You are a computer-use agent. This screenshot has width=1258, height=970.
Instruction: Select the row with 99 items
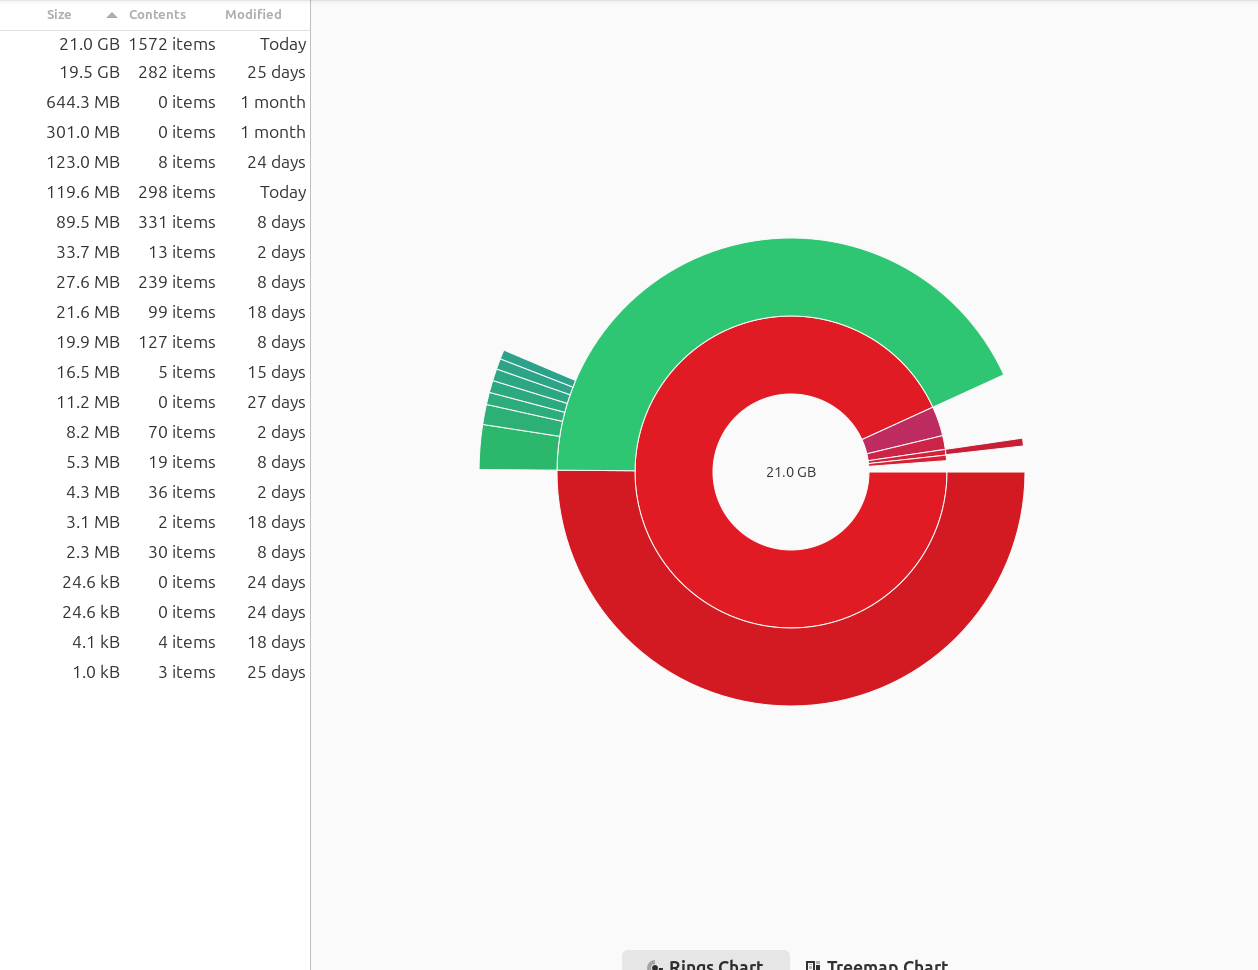tap(155, 312)
